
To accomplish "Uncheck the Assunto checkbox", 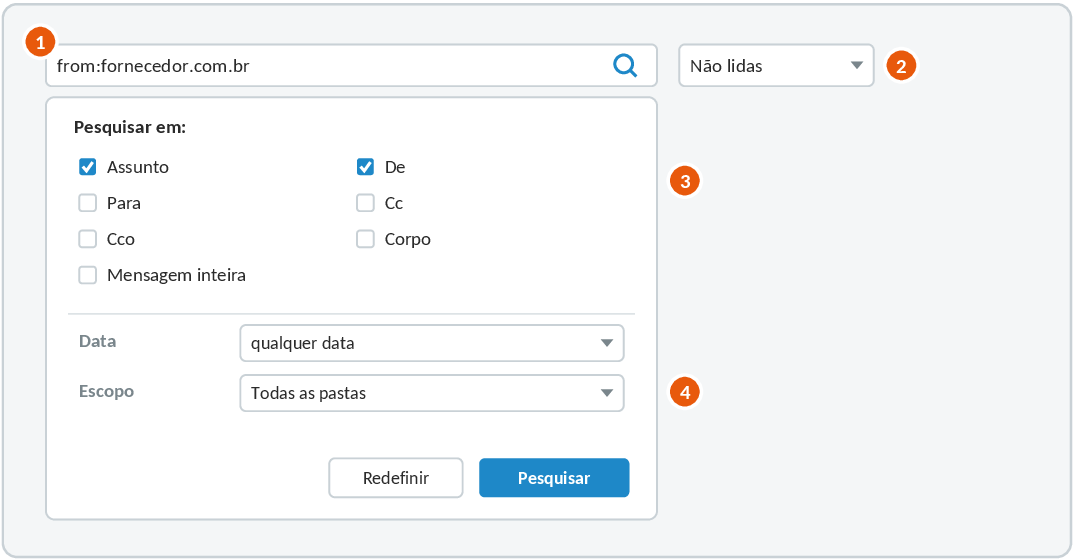I will click(88, 167).
